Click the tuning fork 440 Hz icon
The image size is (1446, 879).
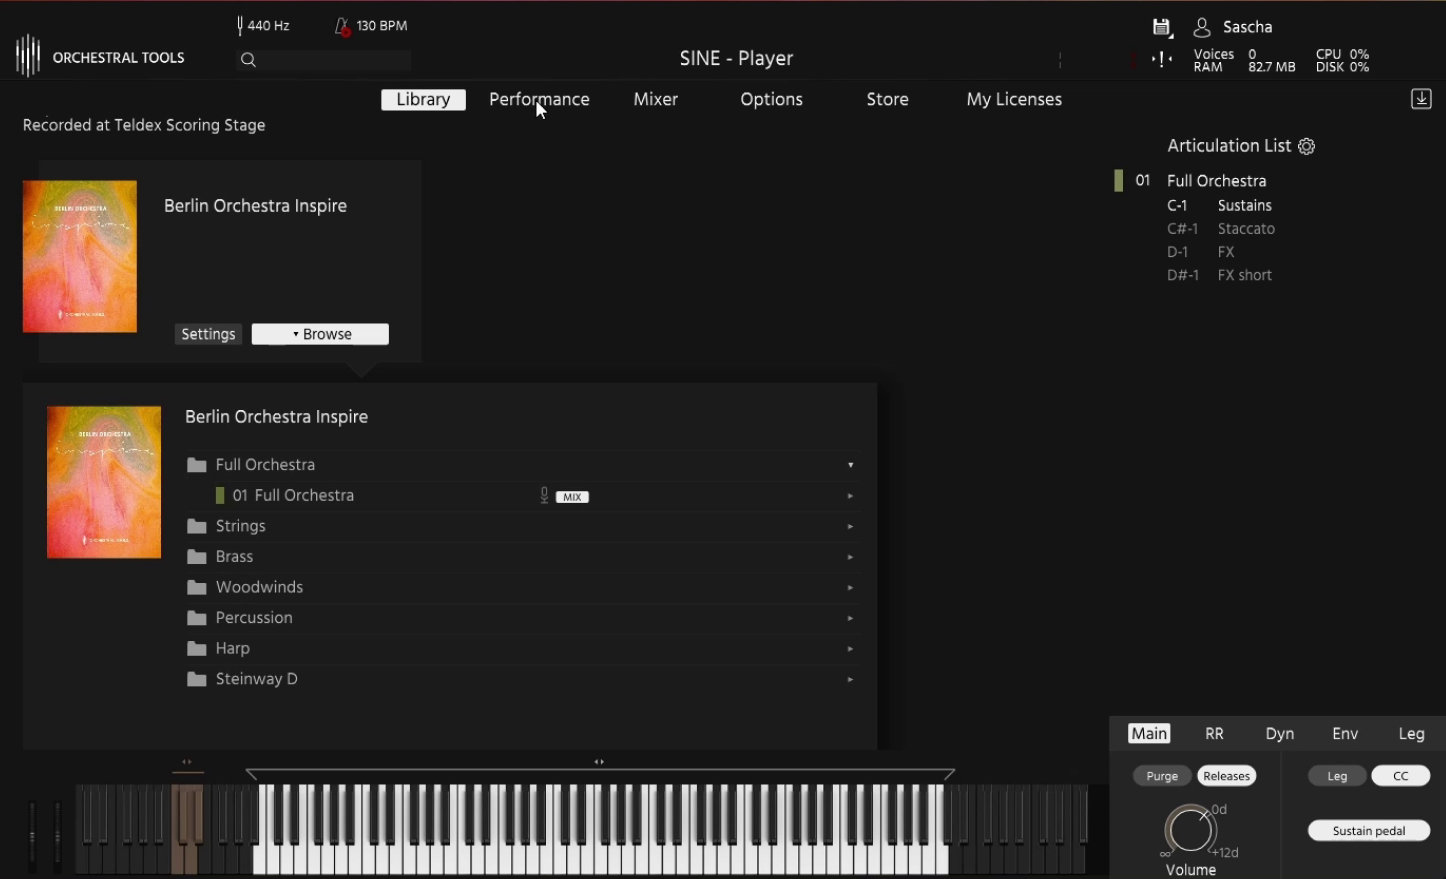[238, 24]
